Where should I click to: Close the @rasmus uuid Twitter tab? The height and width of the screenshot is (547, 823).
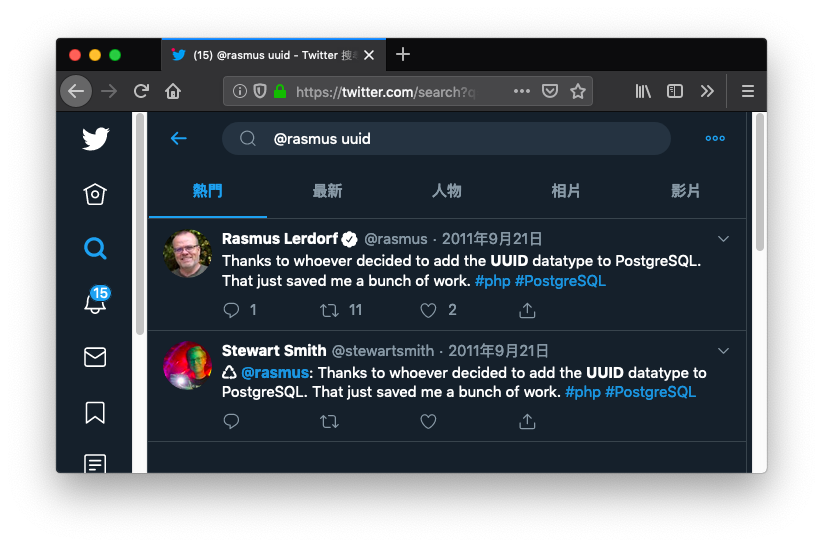click(369, 55)
